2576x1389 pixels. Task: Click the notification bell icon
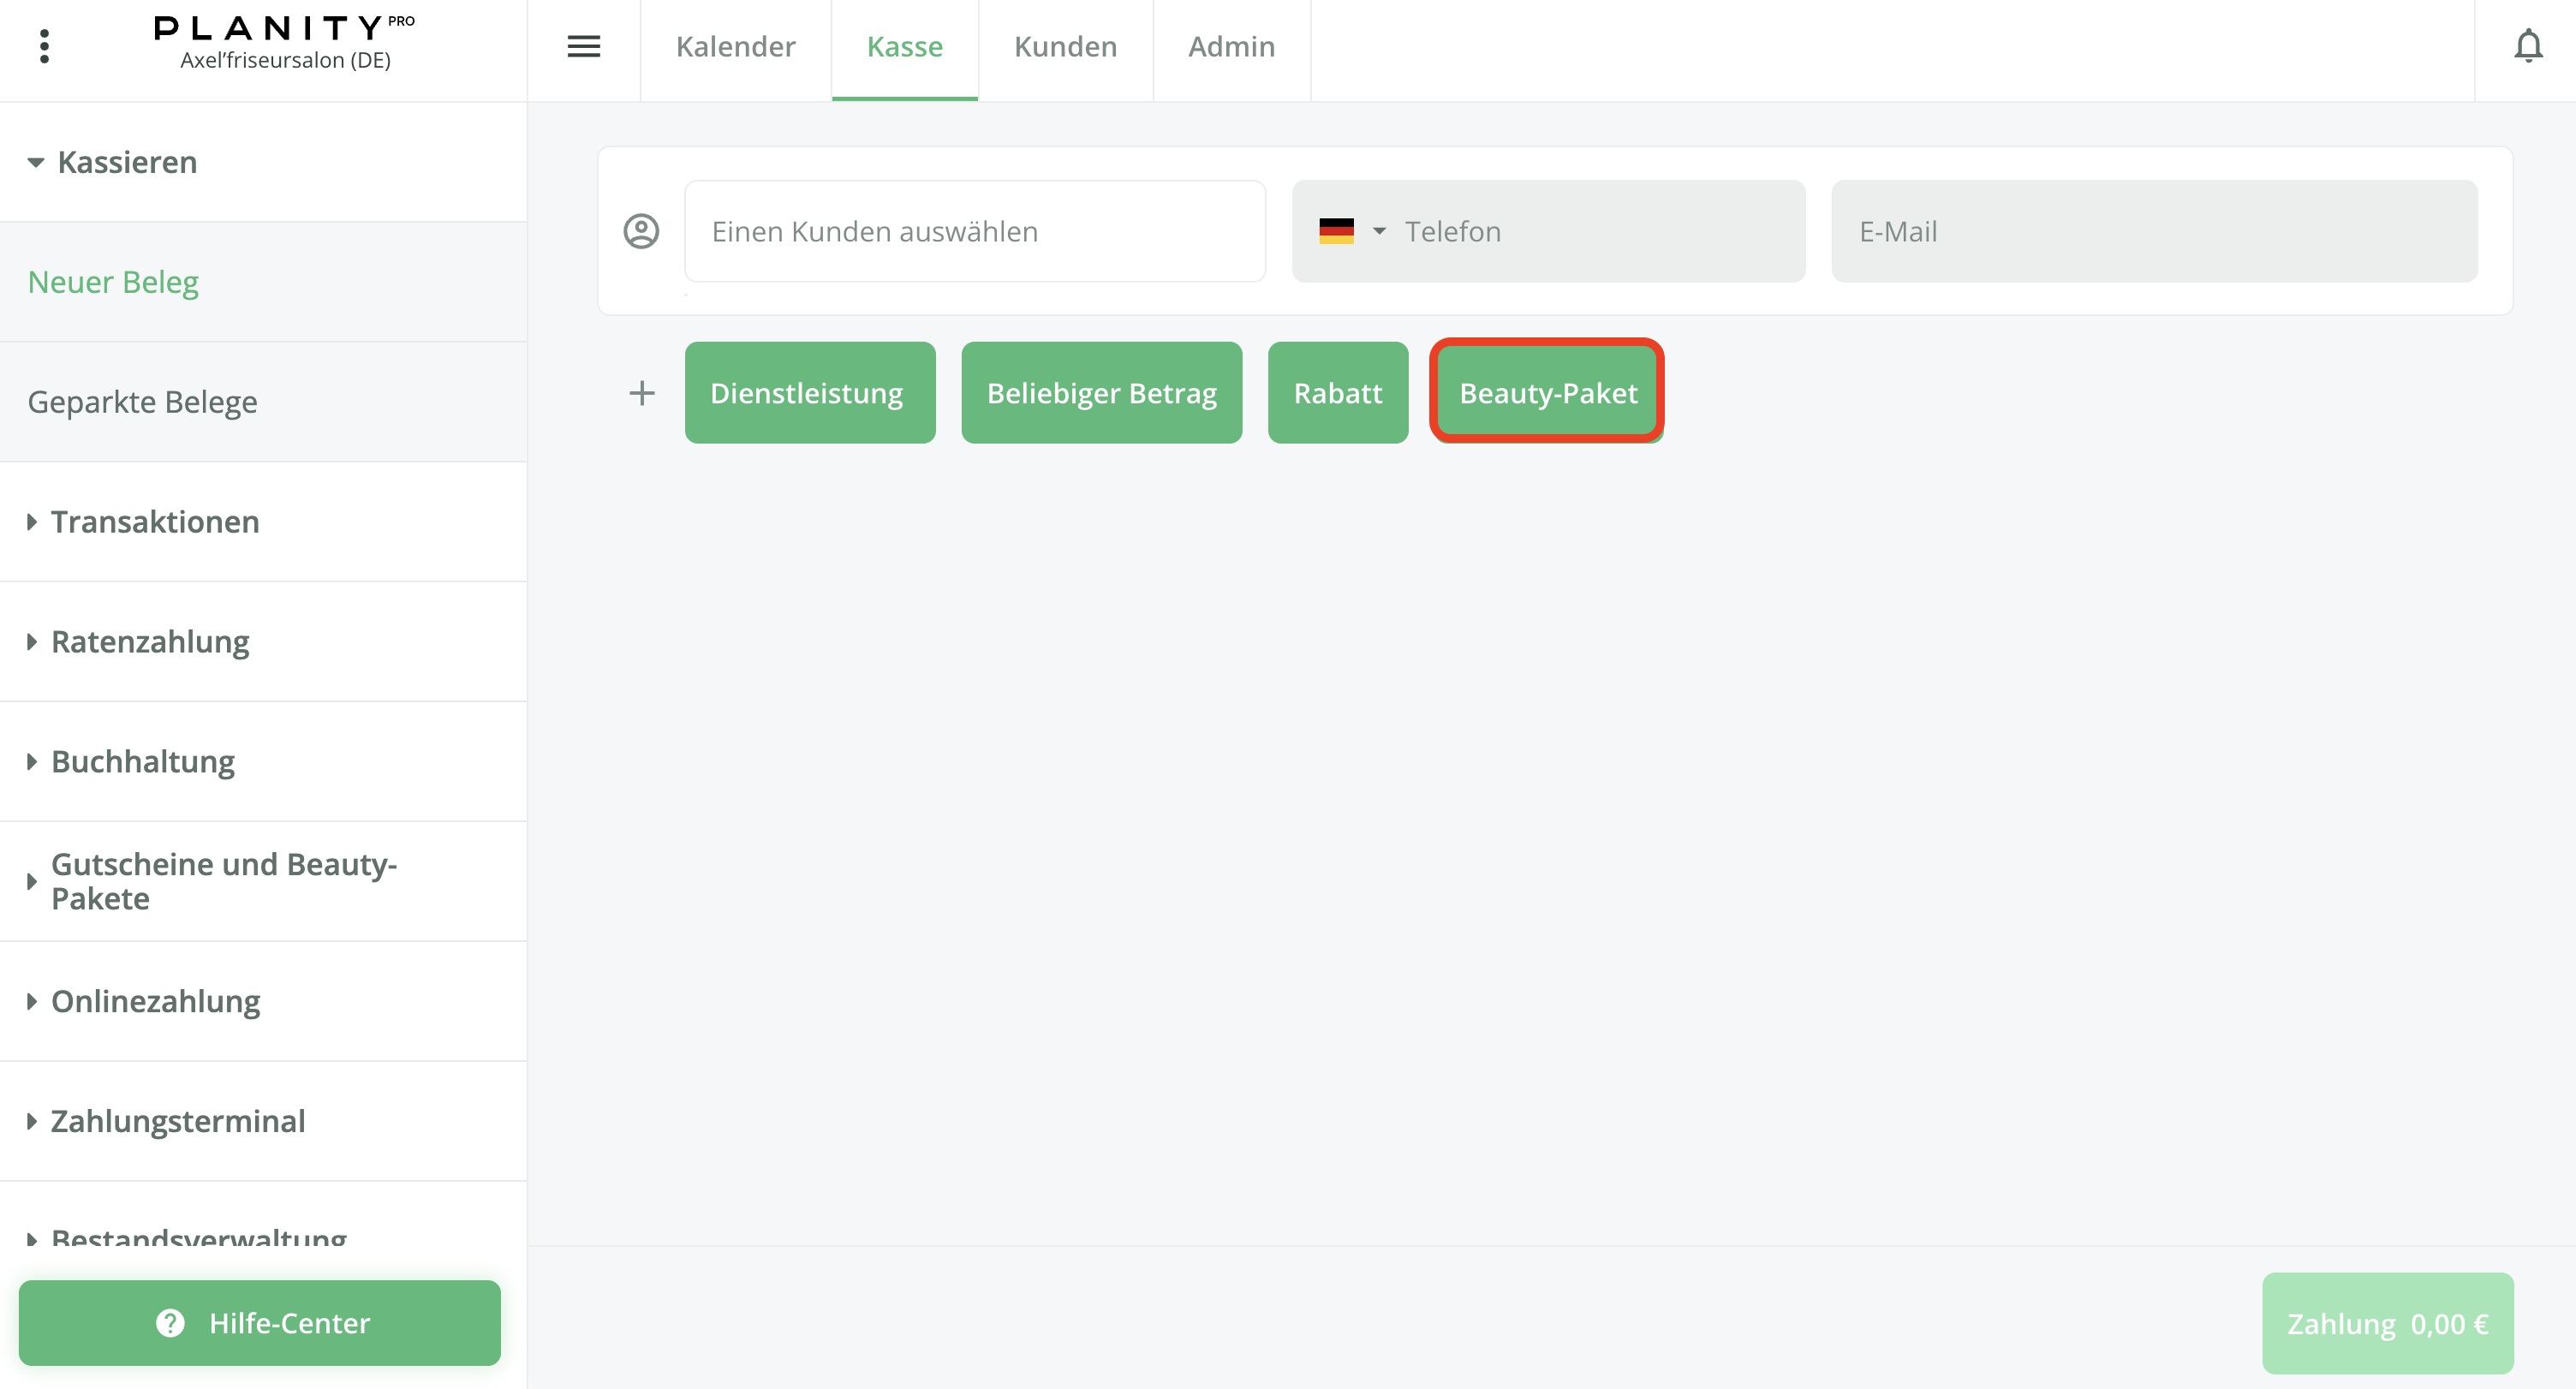click(x=2527, y=45)
